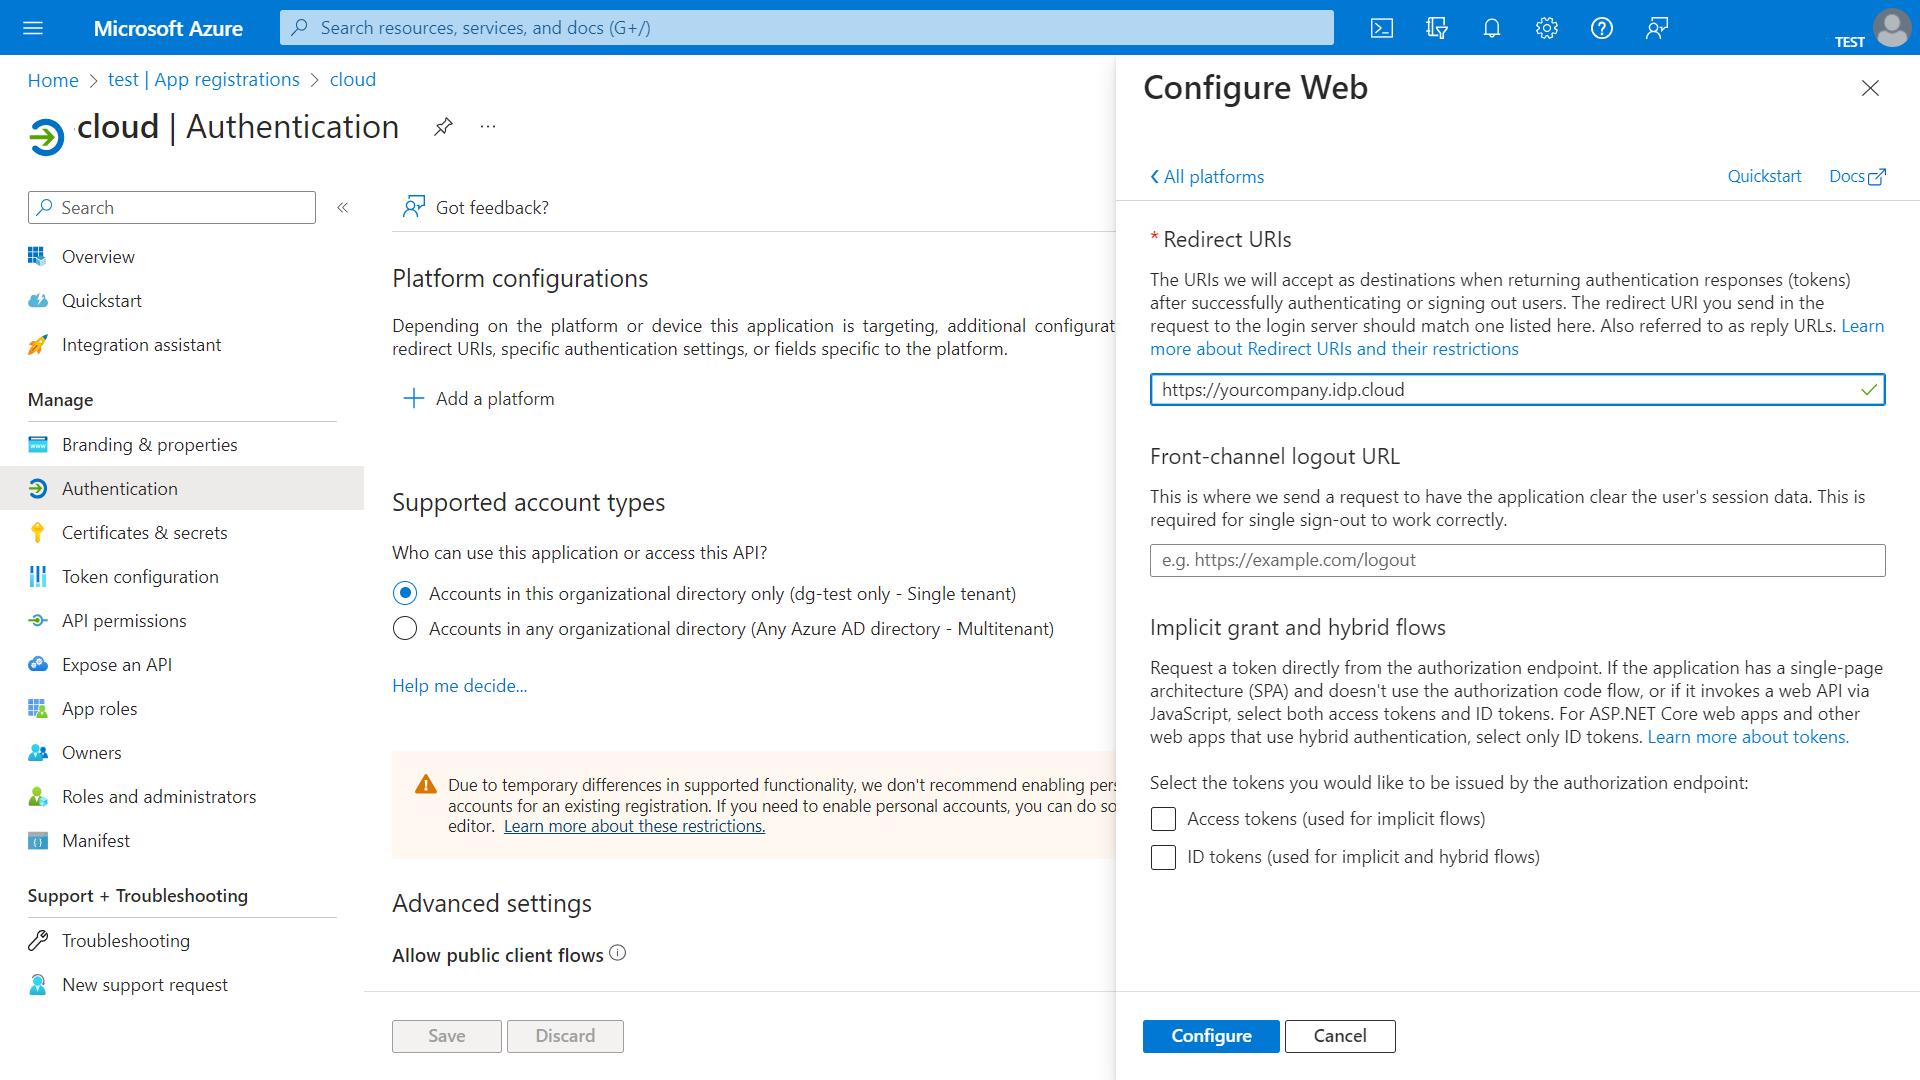Click the Home breadcrumb
Screen dimensions: 1920x1080
[53, 80]
